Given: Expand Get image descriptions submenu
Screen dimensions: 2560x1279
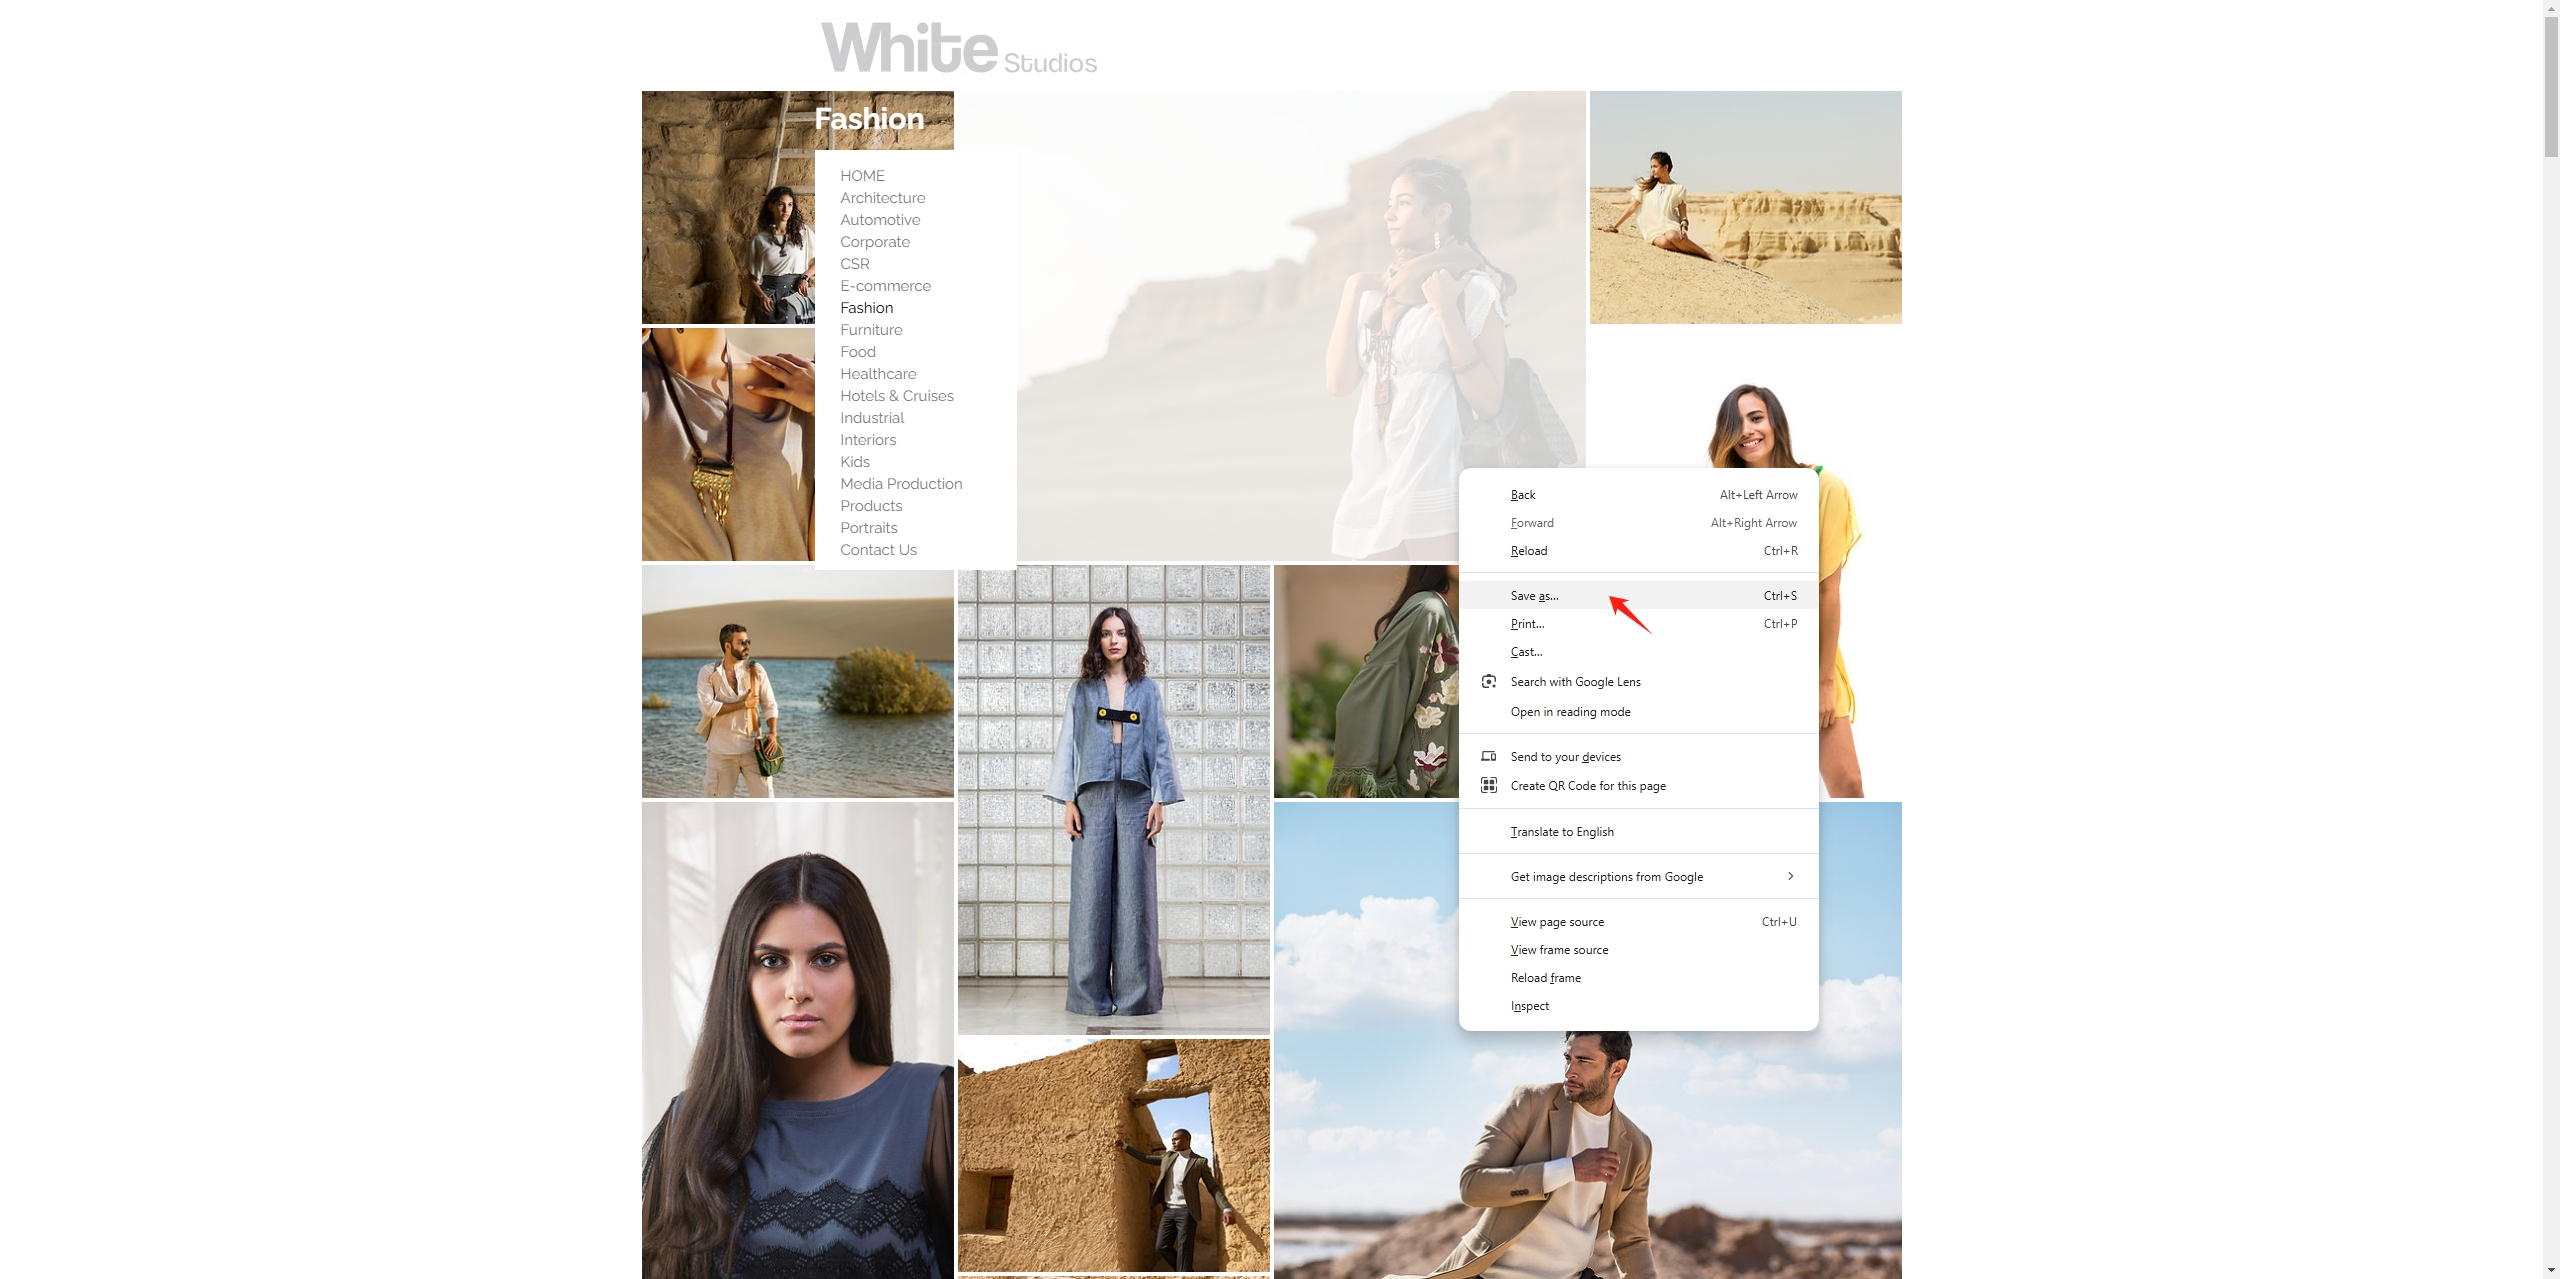Looking at the screenshot, I should [x=1791, y=876].
